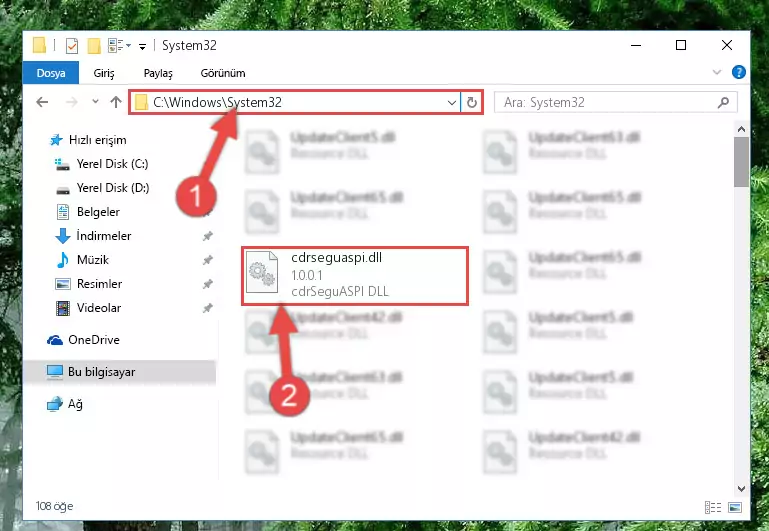Viewport: 769px width, 531px height.
Task: Maximize the System32 window
Action: click(x=681, y=45)
